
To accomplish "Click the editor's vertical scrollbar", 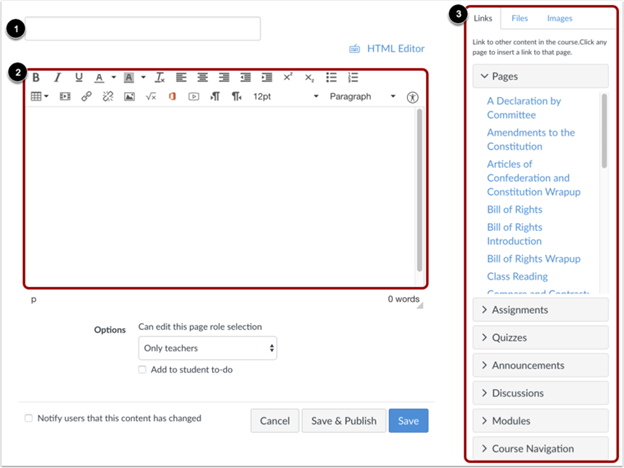I will pos(419,190).
